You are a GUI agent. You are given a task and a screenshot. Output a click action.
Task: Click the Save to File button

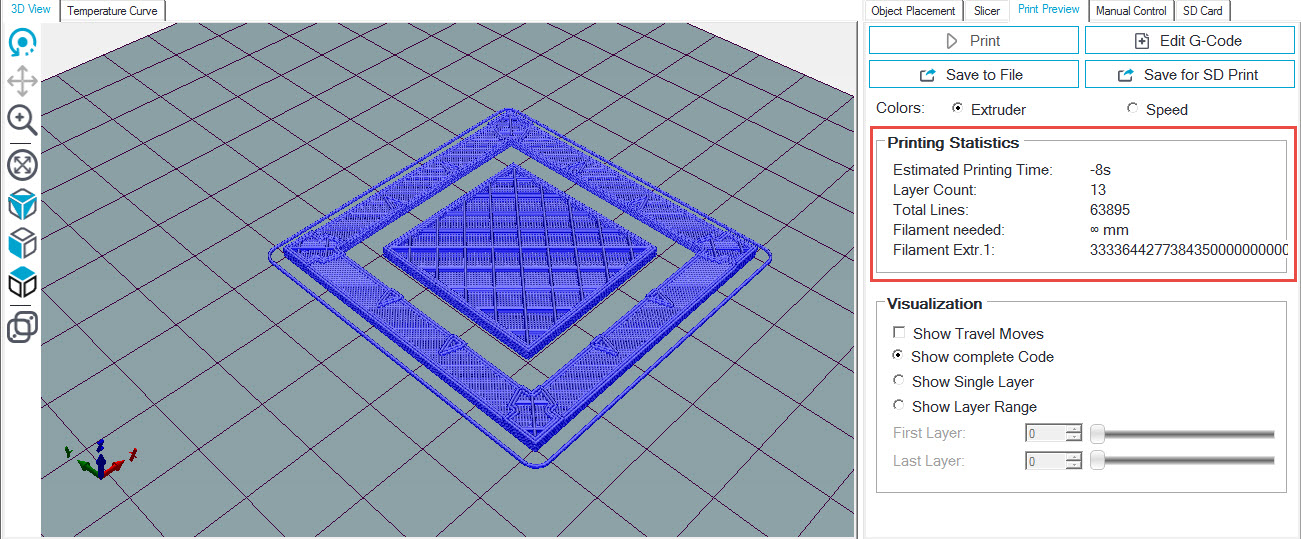pos(974,75)
